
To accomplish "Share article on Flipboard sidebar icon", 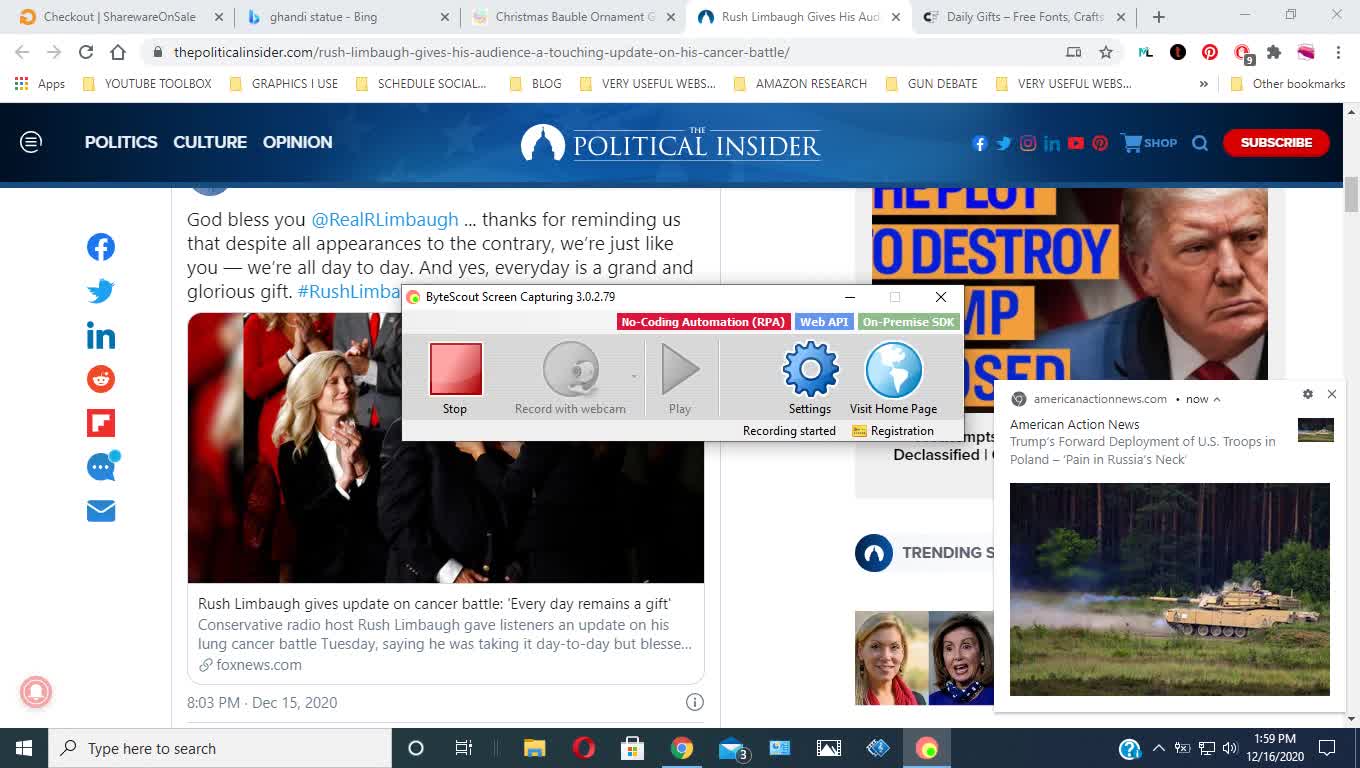I will coord(101,423).
